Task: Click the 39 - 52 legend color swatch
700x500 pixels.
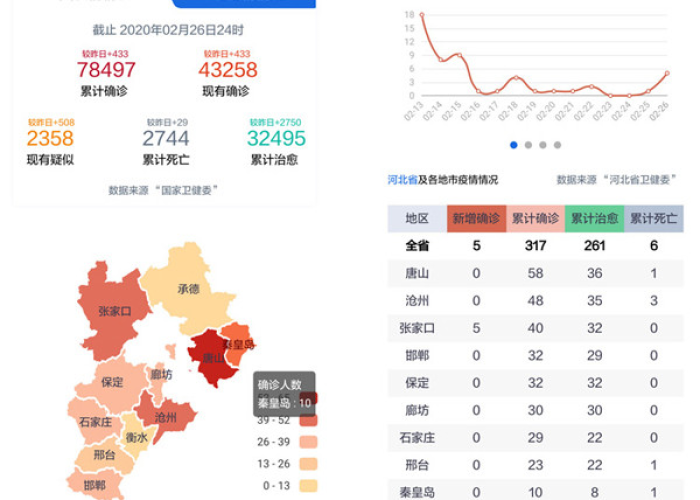Action: (x=308, y=421)
